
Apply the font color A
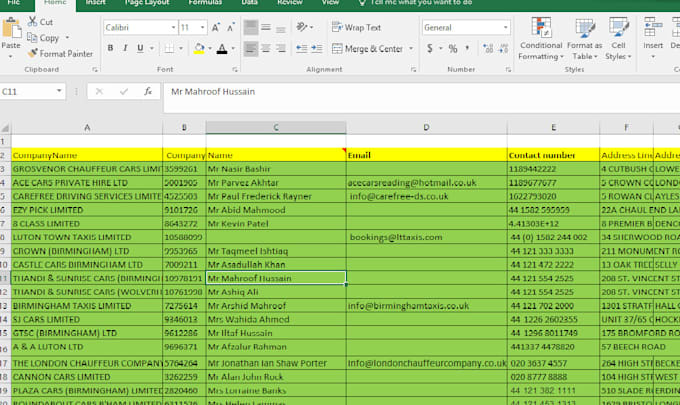tap(222, 48)
